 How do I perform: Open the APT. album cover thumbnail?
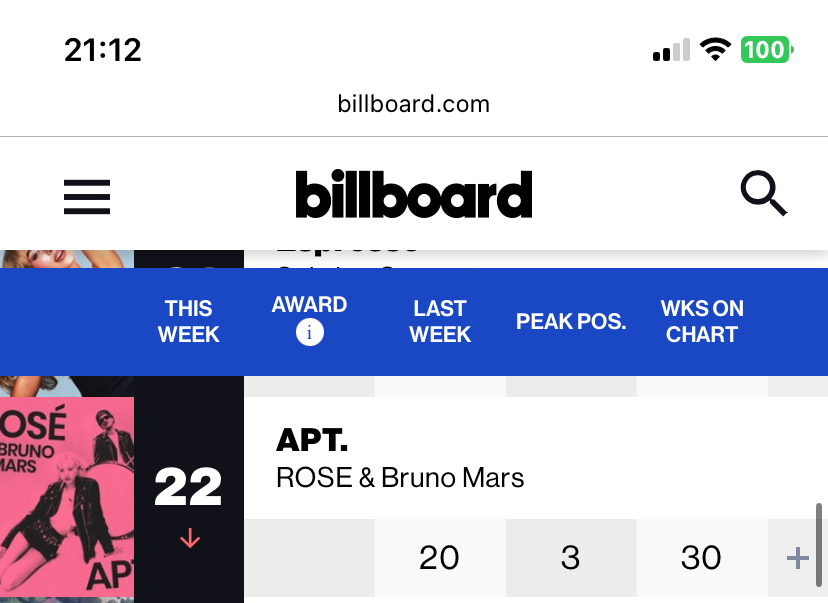(67, 497)
